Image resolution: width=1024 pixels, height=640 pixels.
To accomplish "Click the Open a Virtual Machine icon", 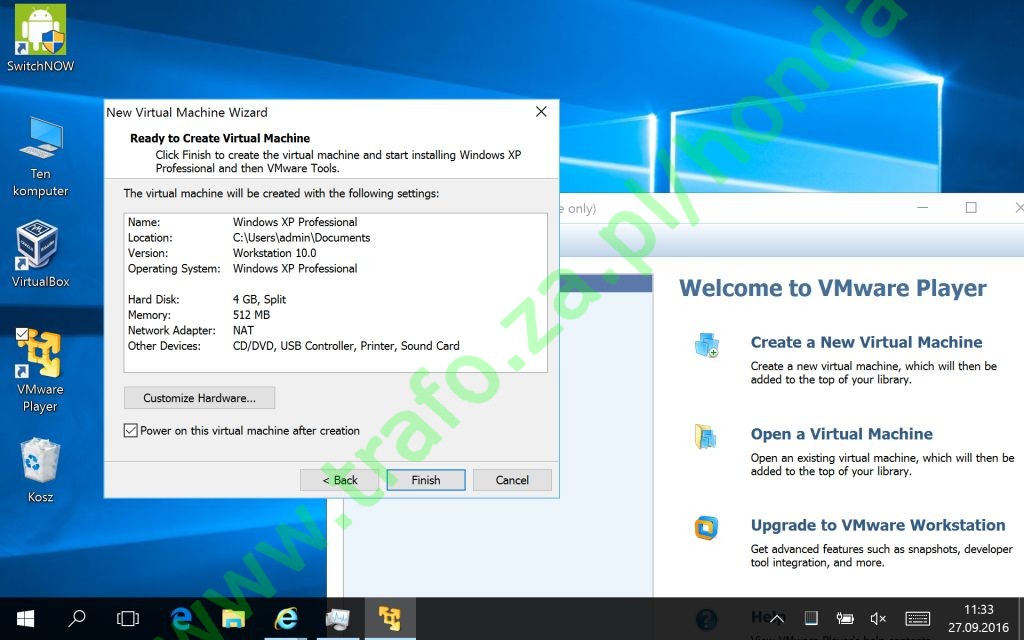I will click(x=706, y=436).
